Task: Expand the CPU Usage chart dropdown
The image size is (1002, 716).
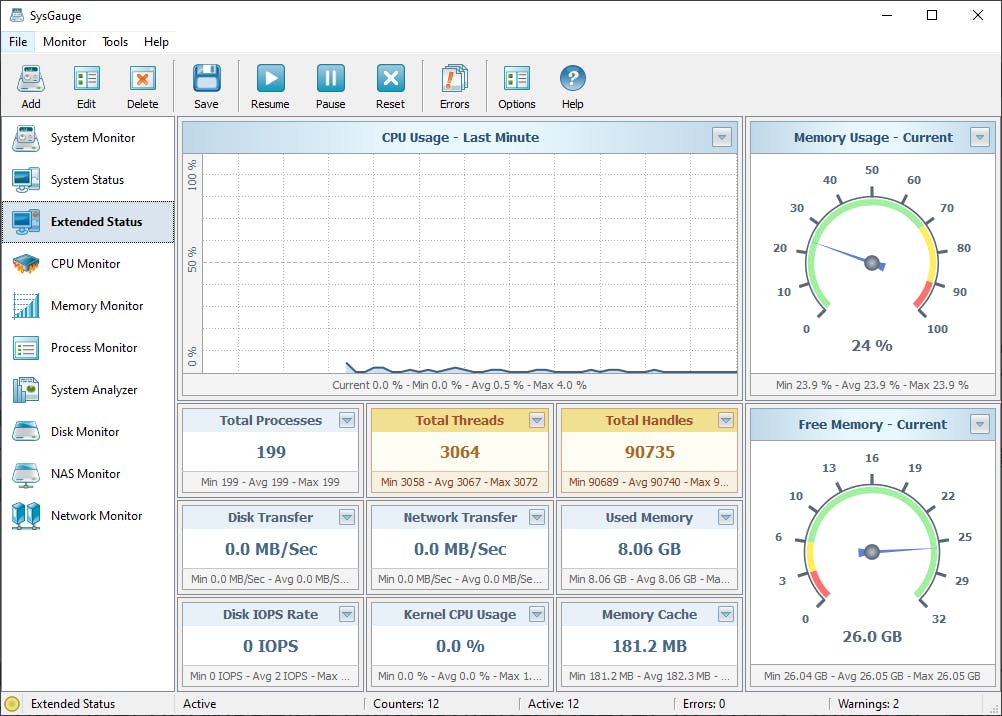Action: [722, 138]
